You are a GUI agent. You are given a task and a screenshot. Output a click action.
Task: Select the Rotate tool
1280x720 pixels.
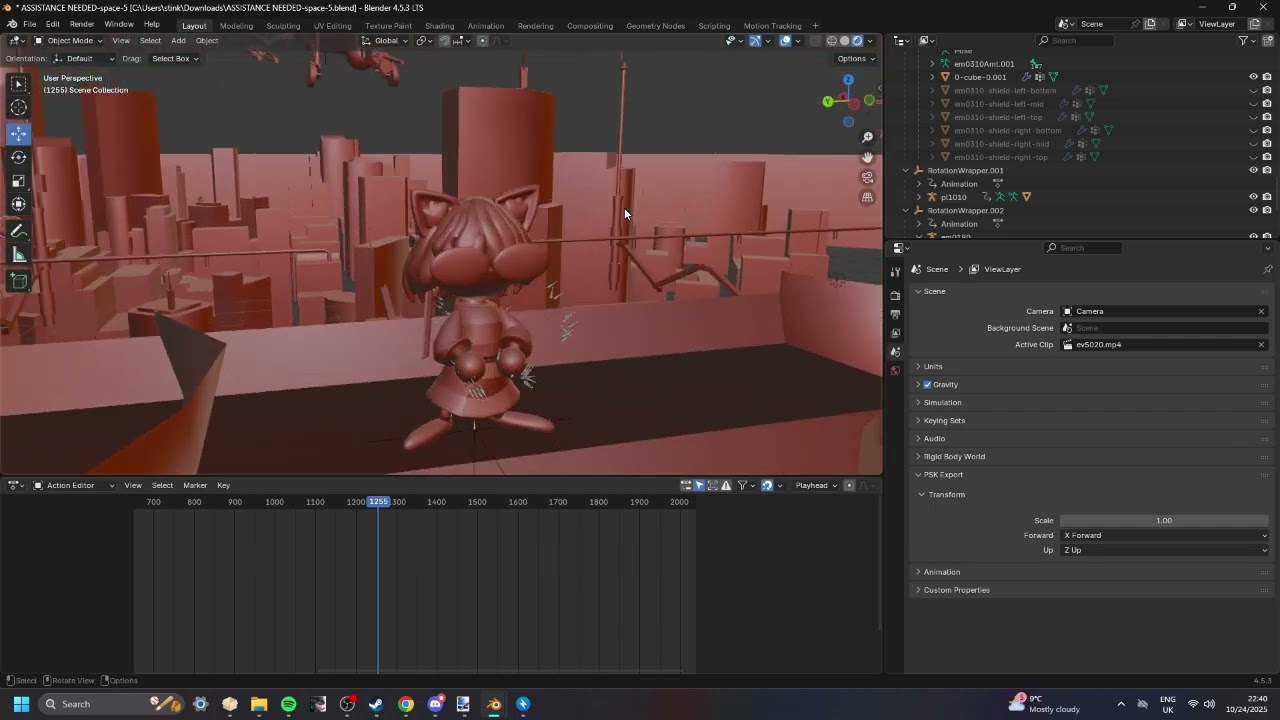point(19,157)
